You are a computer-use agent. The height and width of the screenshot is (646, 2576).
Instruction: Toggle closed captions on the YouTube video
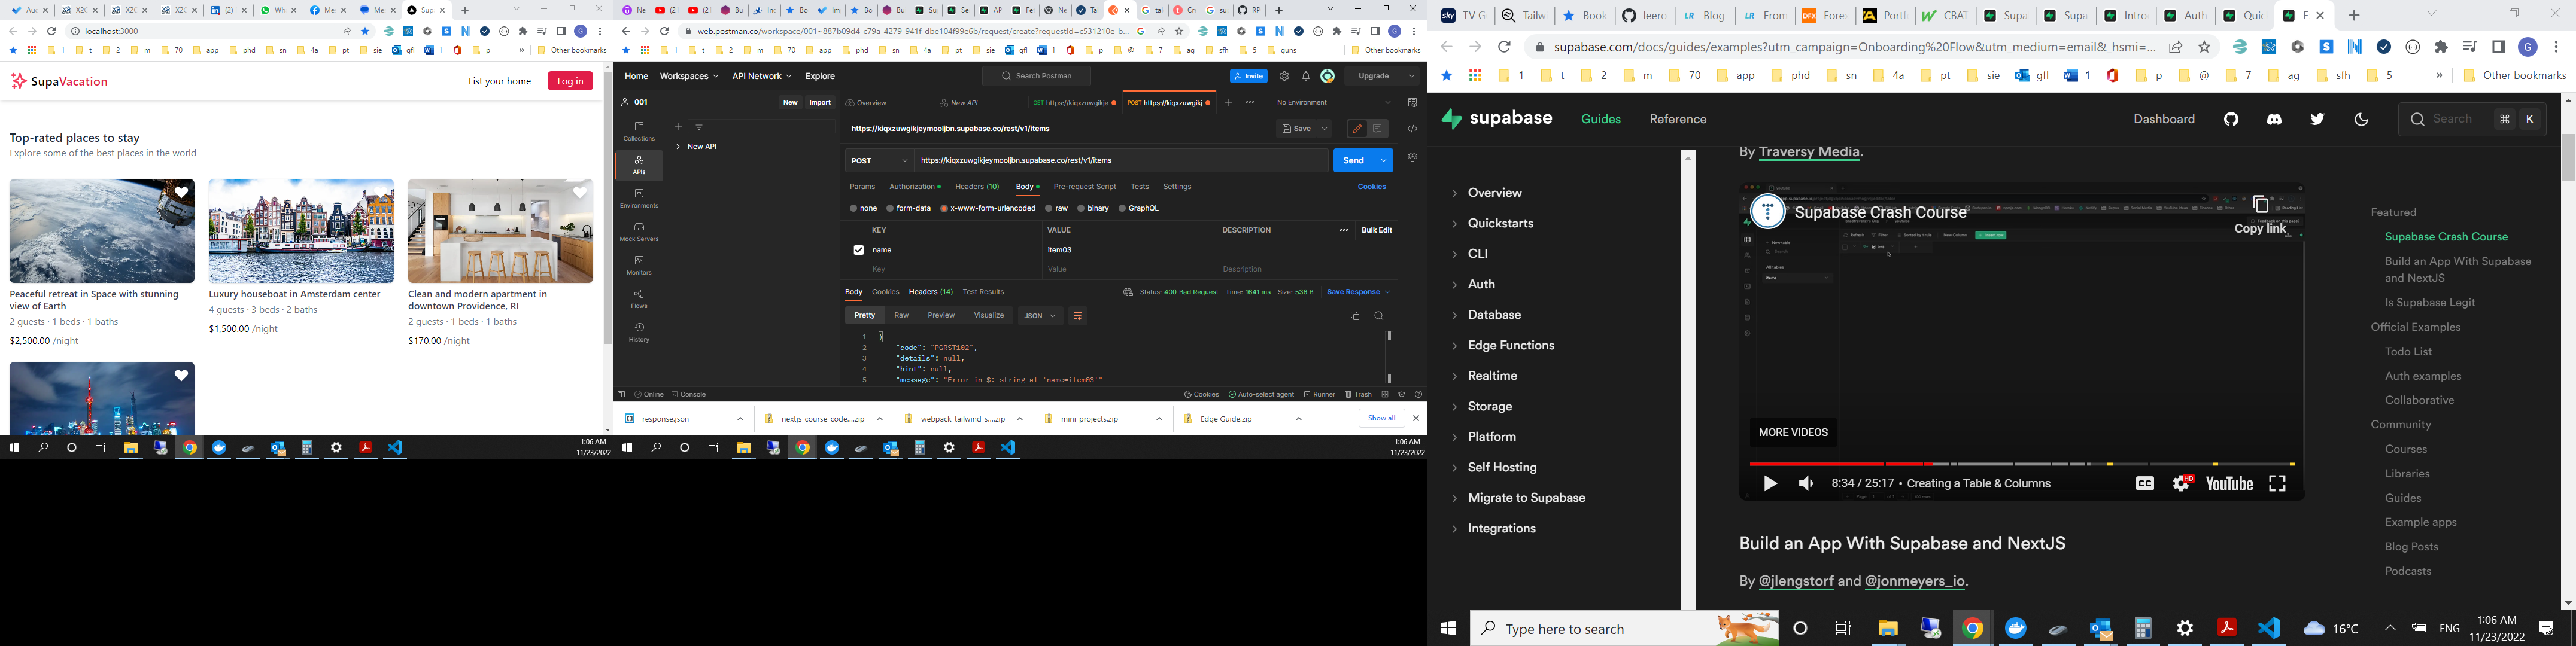2145,484
